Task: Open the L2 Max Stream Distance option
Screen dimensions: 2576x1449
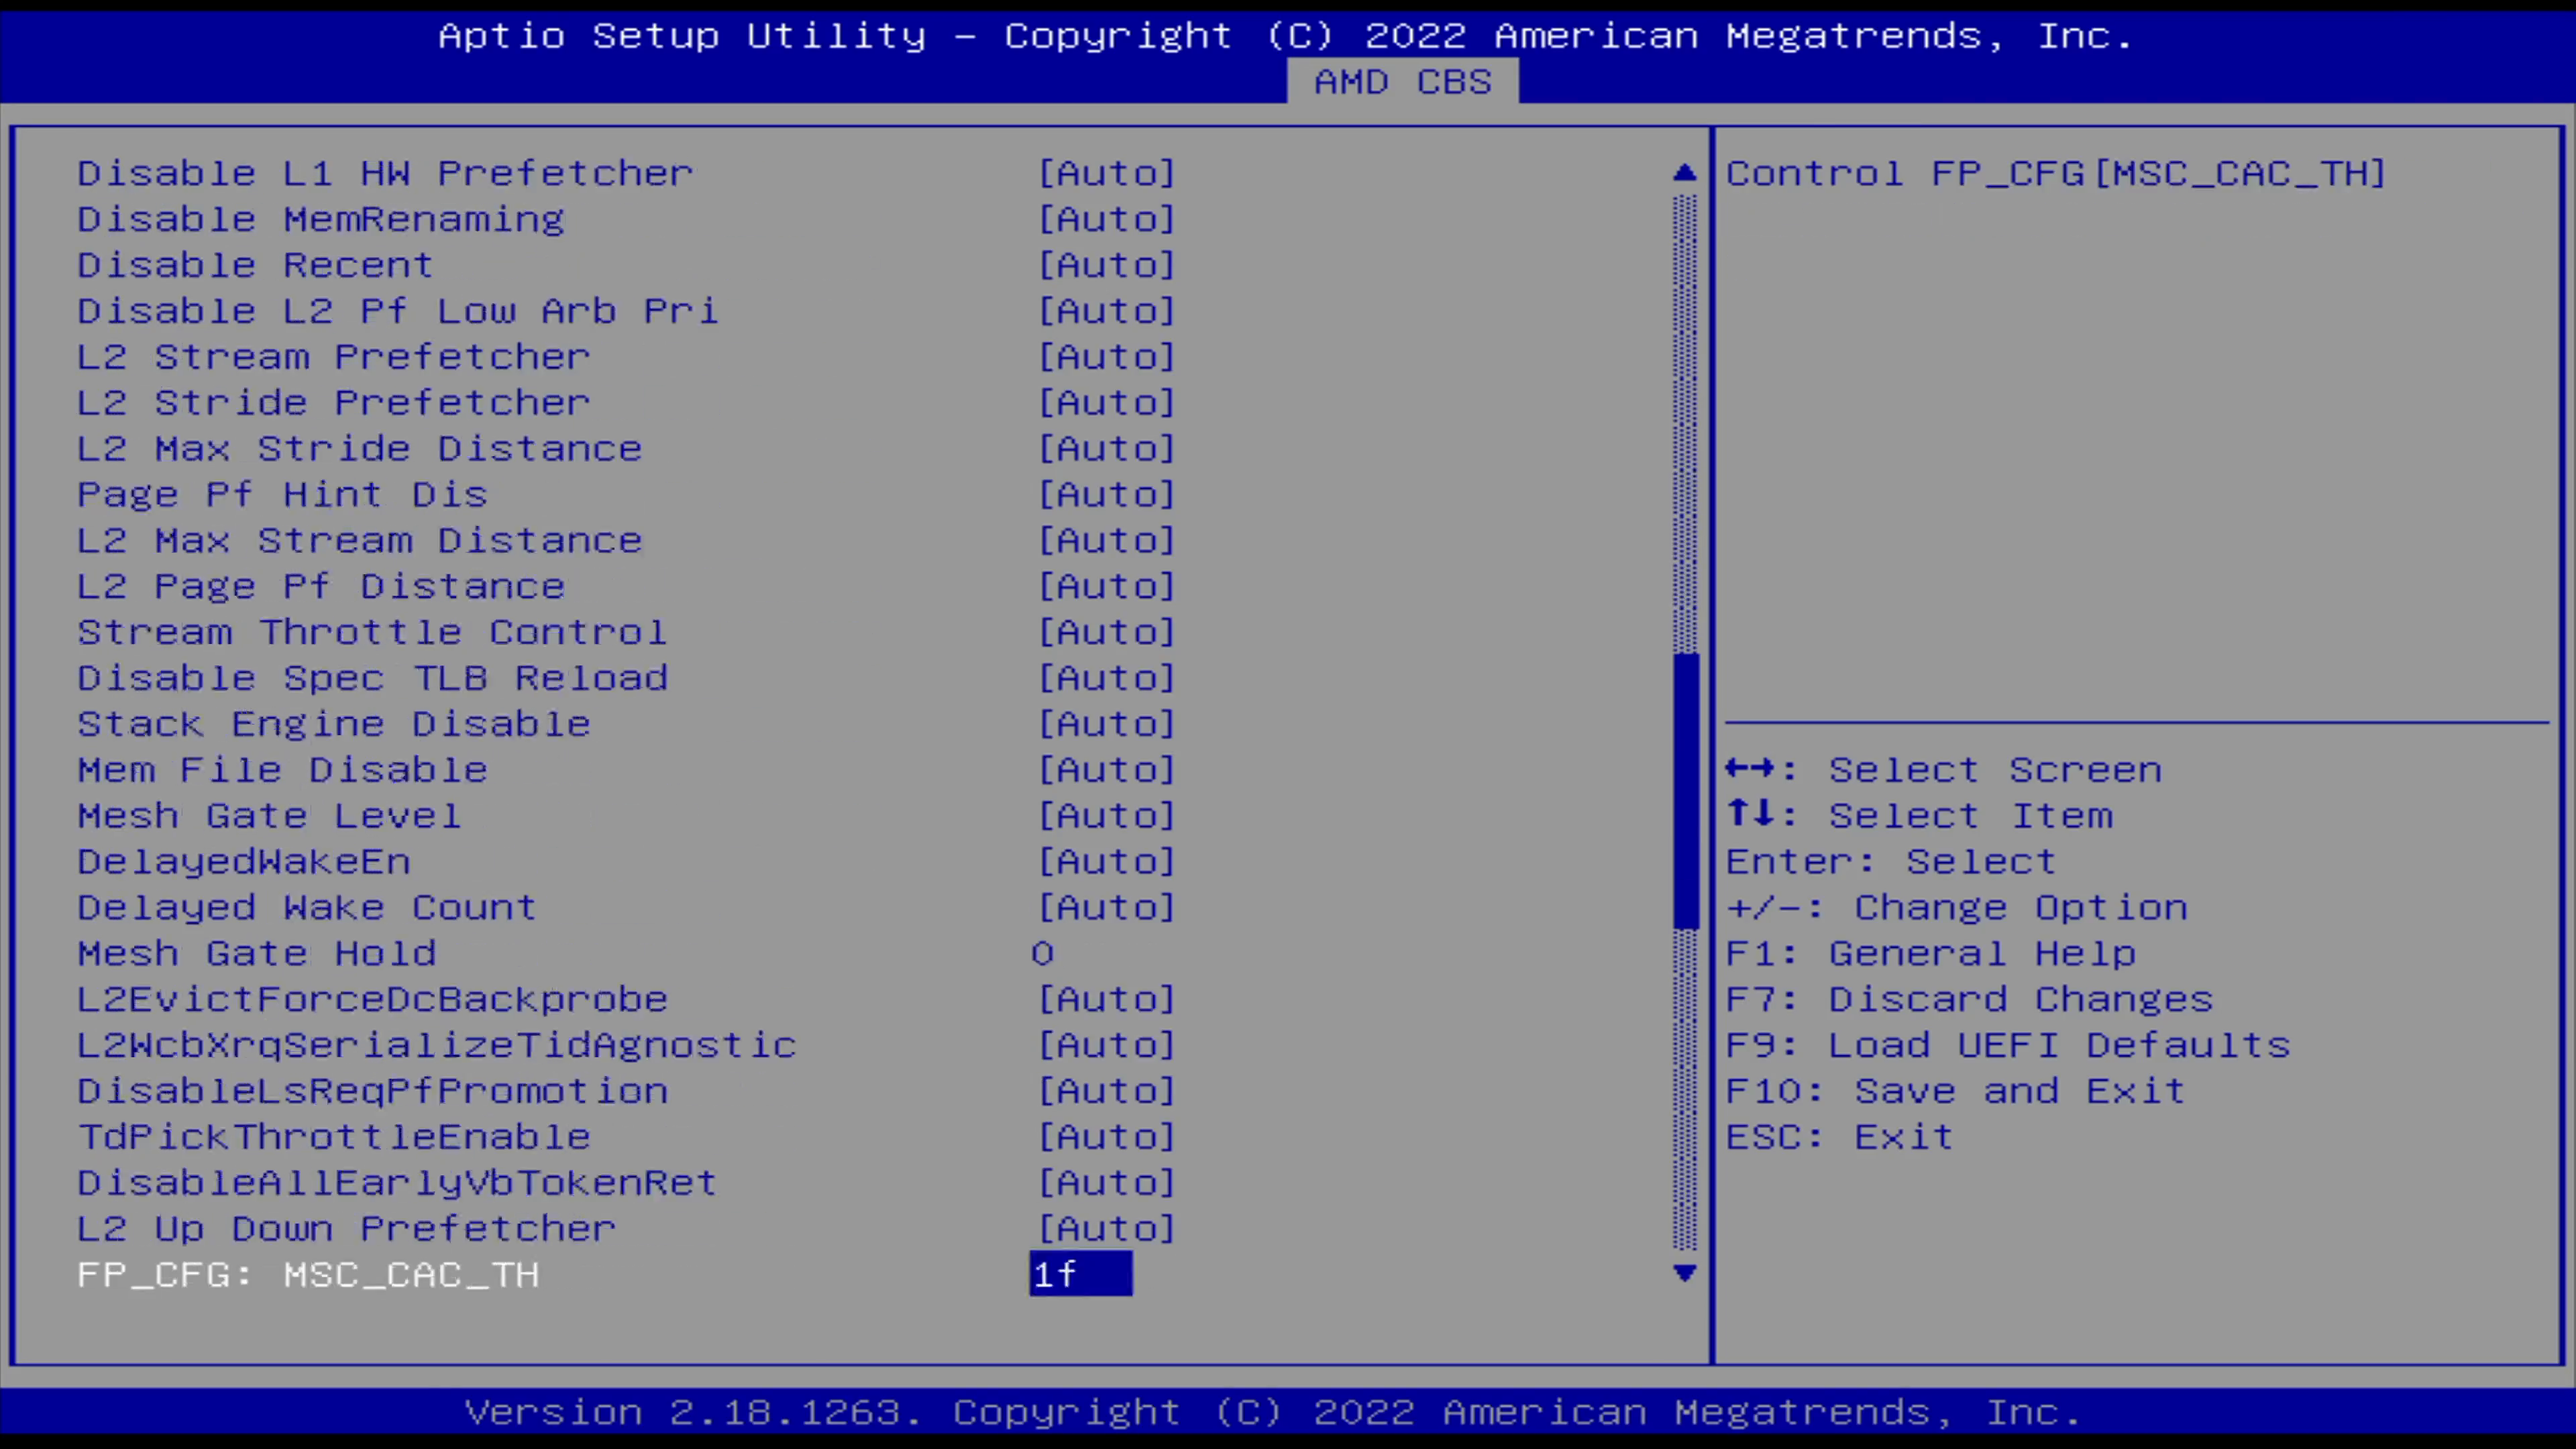Action: (x=1107, y=541)
